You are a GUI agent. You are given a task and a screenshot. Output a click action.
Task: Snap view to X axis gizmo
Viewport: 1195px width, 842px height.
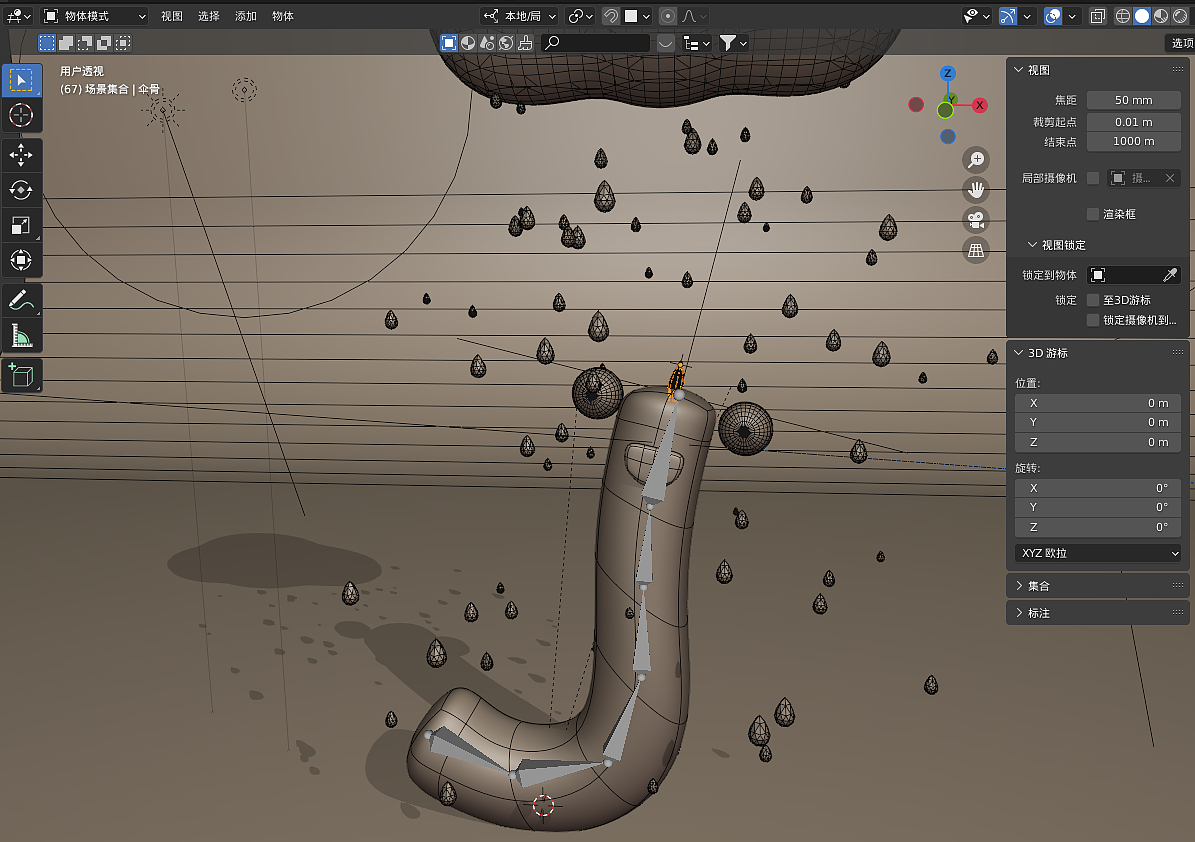tap(979, 105)
